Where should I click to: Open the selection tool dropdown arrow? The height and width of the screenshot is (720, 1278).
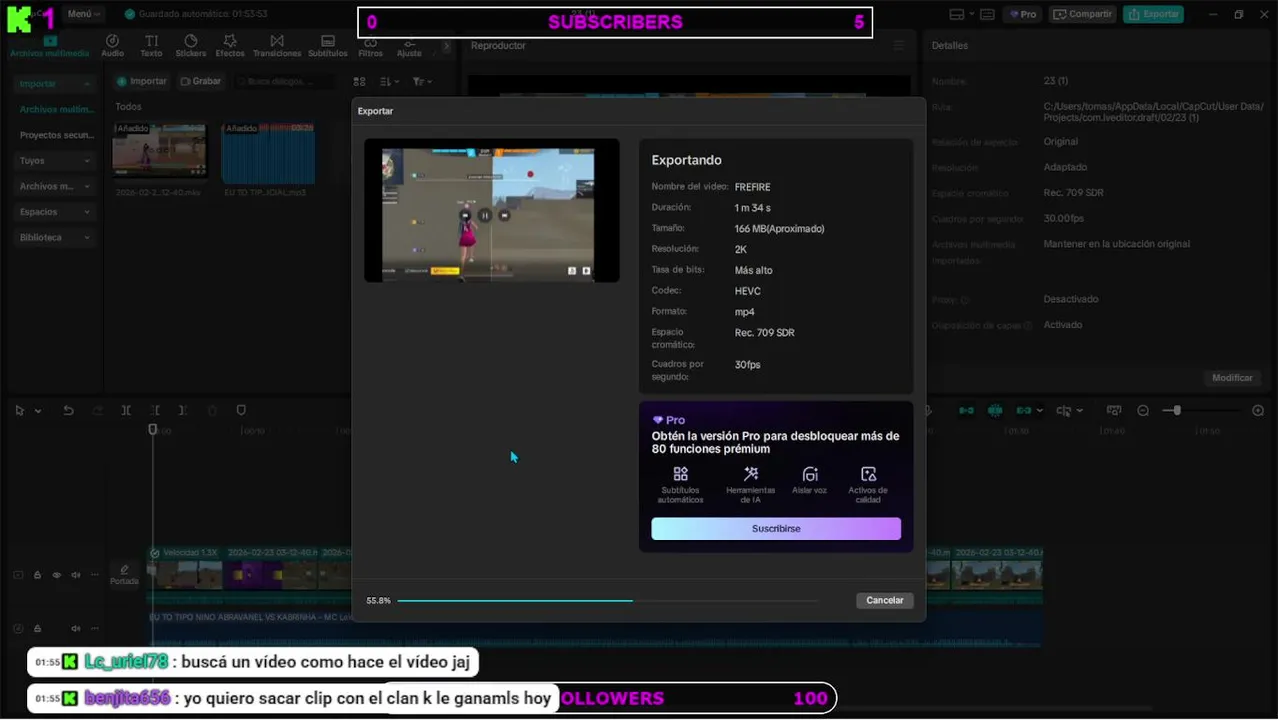(x=38, y=411)
